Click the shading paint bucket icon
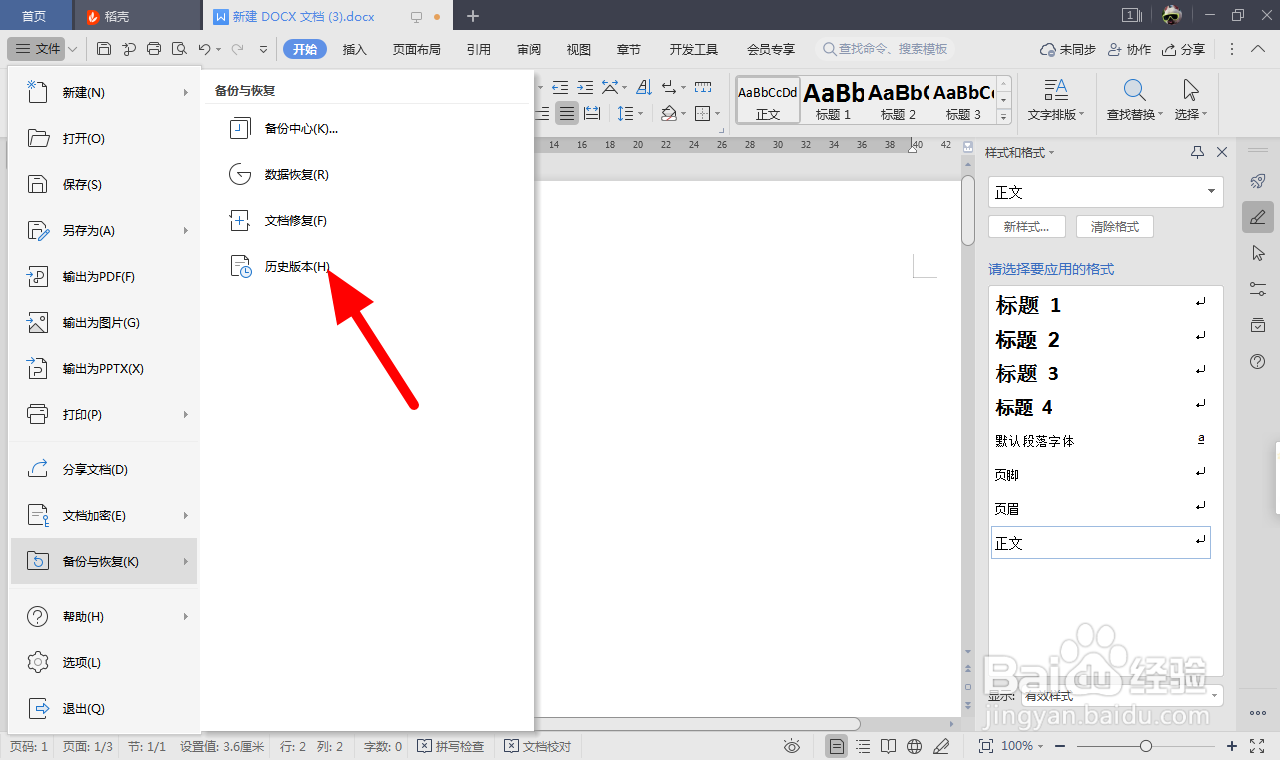The image size is (1280, 760). pyautogui.click(x=670, y=113)
